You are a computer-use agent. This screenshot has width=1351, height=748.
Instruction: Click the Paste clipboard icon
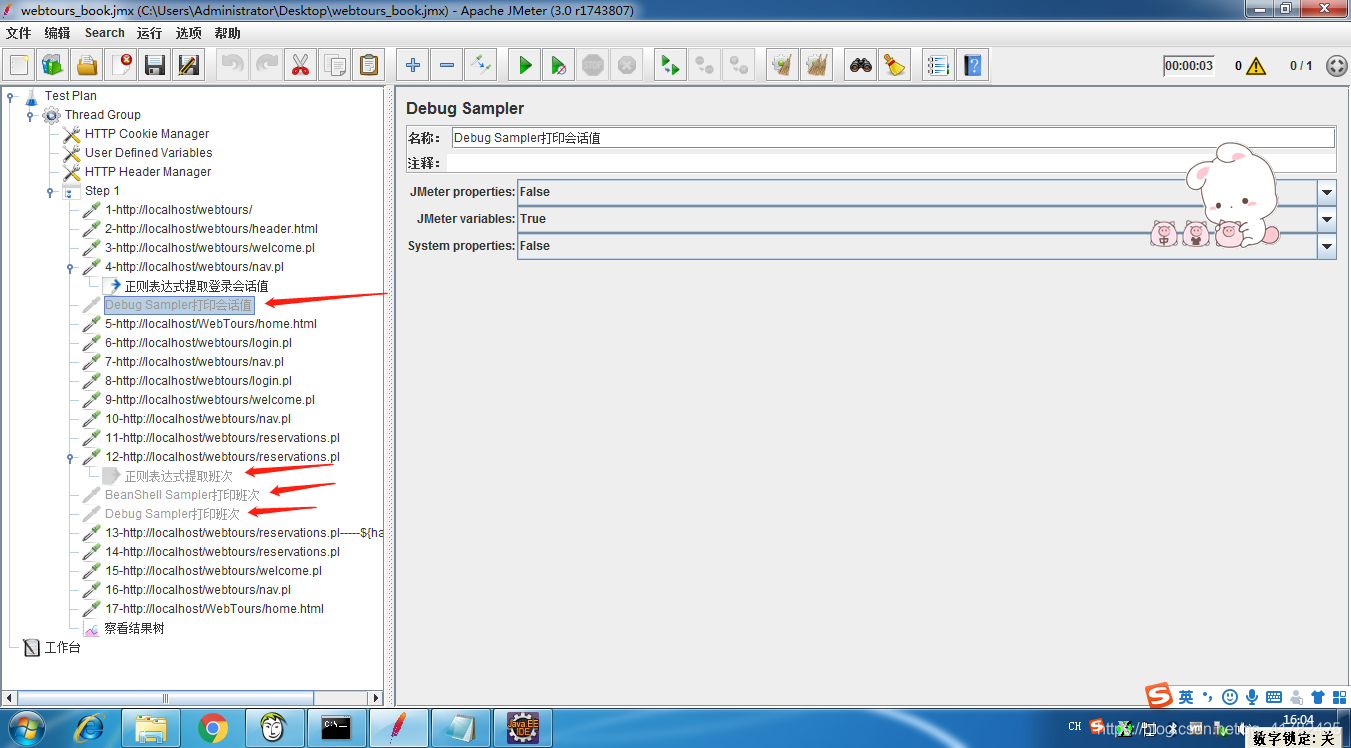(x=369, y=66)
